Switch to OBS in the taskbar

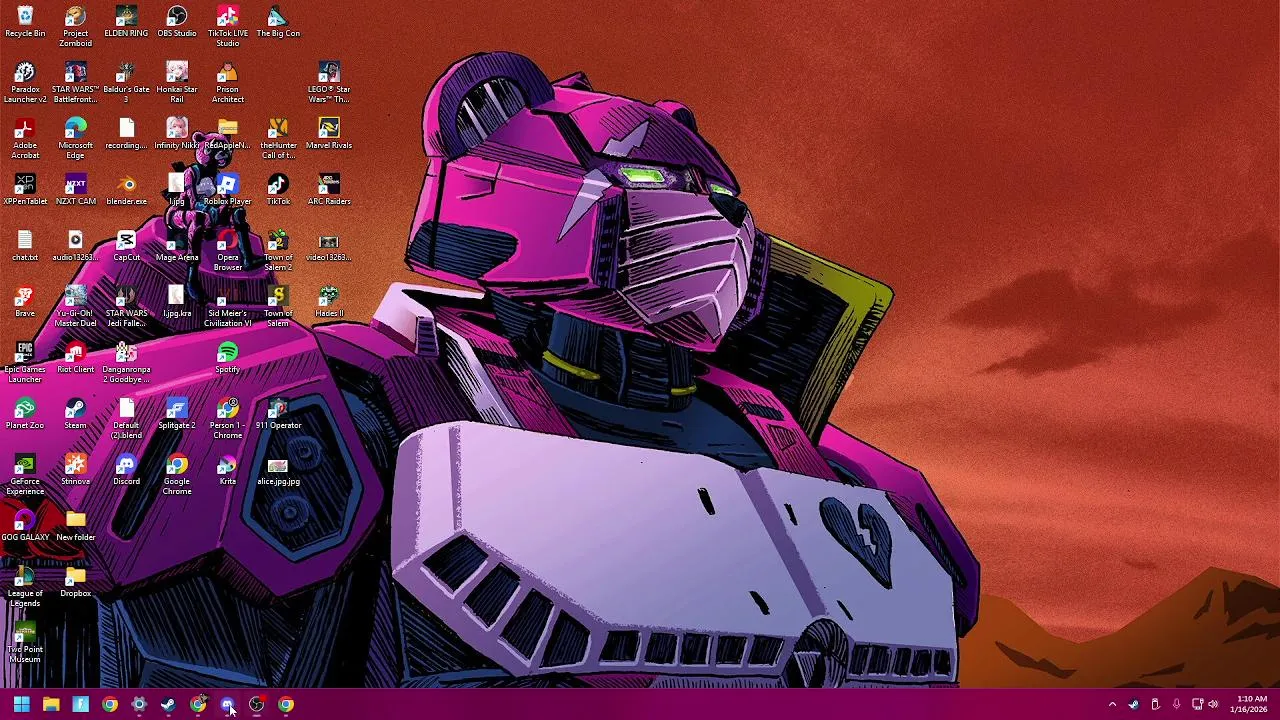(x=257, y=704)
